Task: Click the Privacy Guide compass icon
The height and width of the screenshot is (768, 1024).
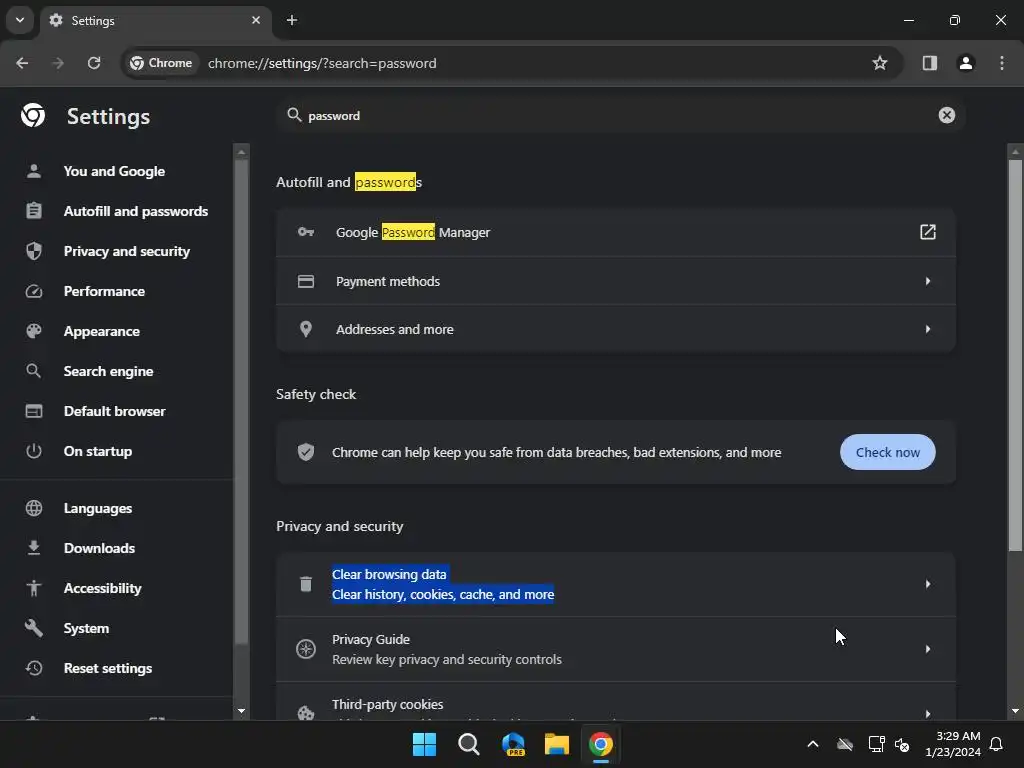Action: [306, 649]
